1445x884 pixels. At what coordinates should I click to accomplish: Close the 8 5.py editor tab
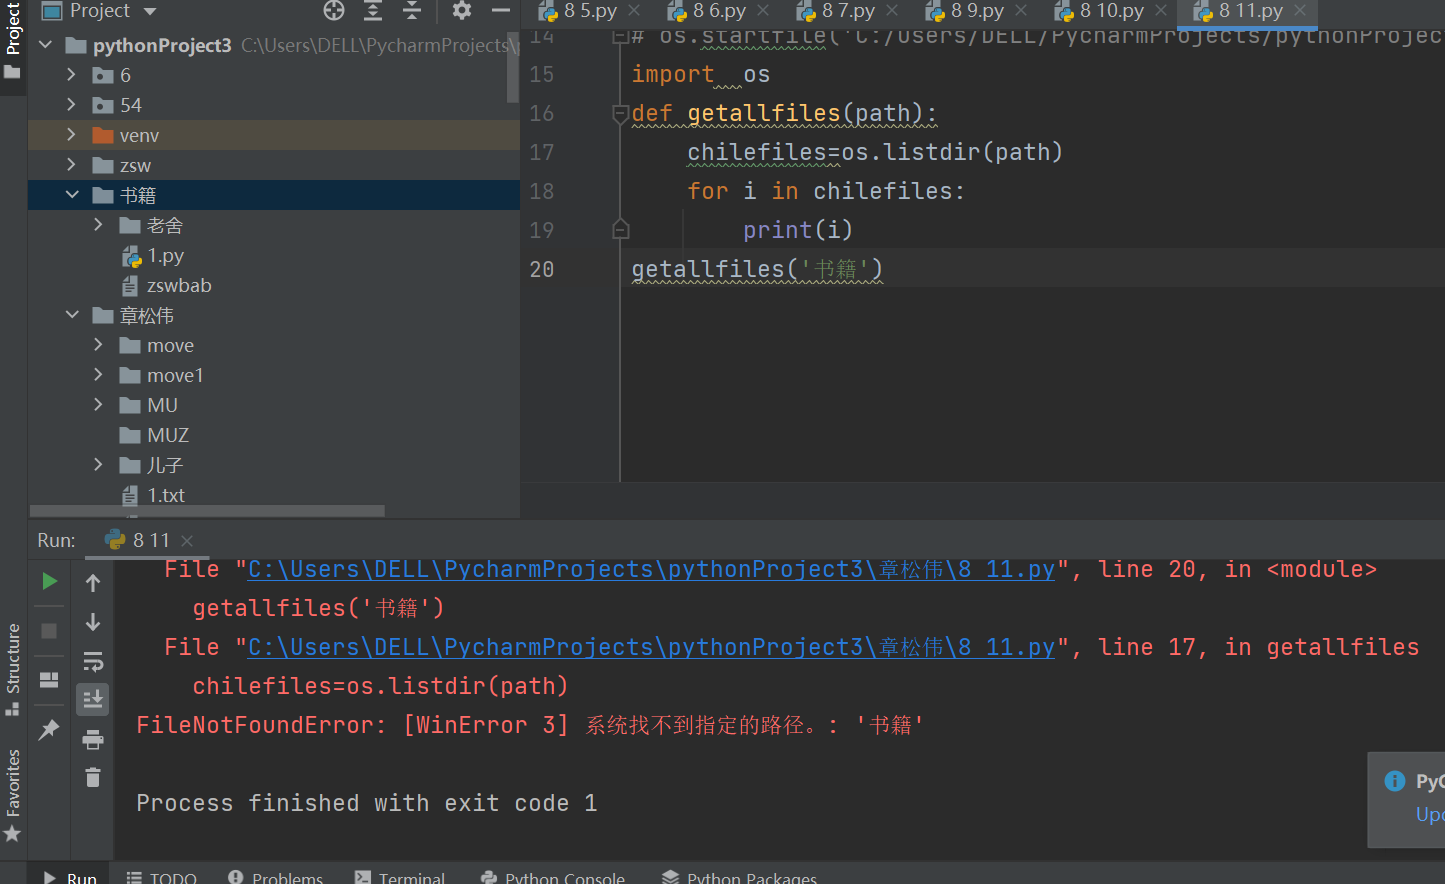(634, 11)
